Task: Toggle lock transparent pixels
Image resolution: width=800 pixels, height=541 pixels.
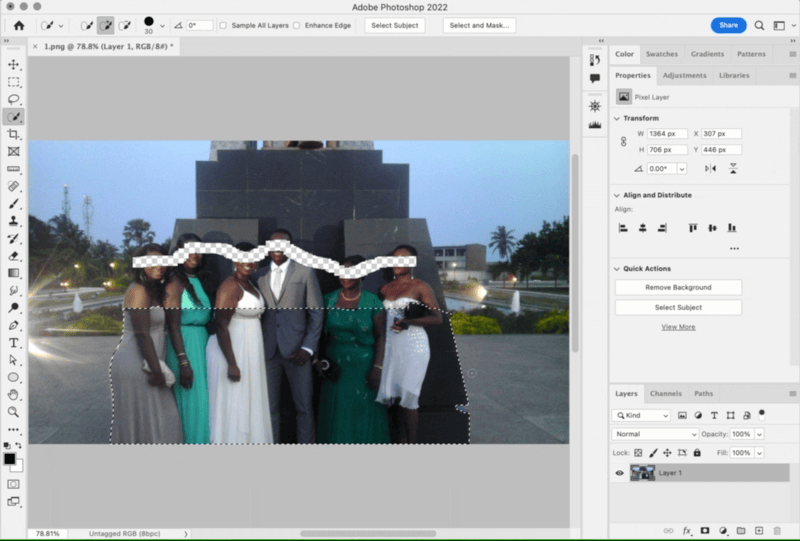Action: coord(638,453)
